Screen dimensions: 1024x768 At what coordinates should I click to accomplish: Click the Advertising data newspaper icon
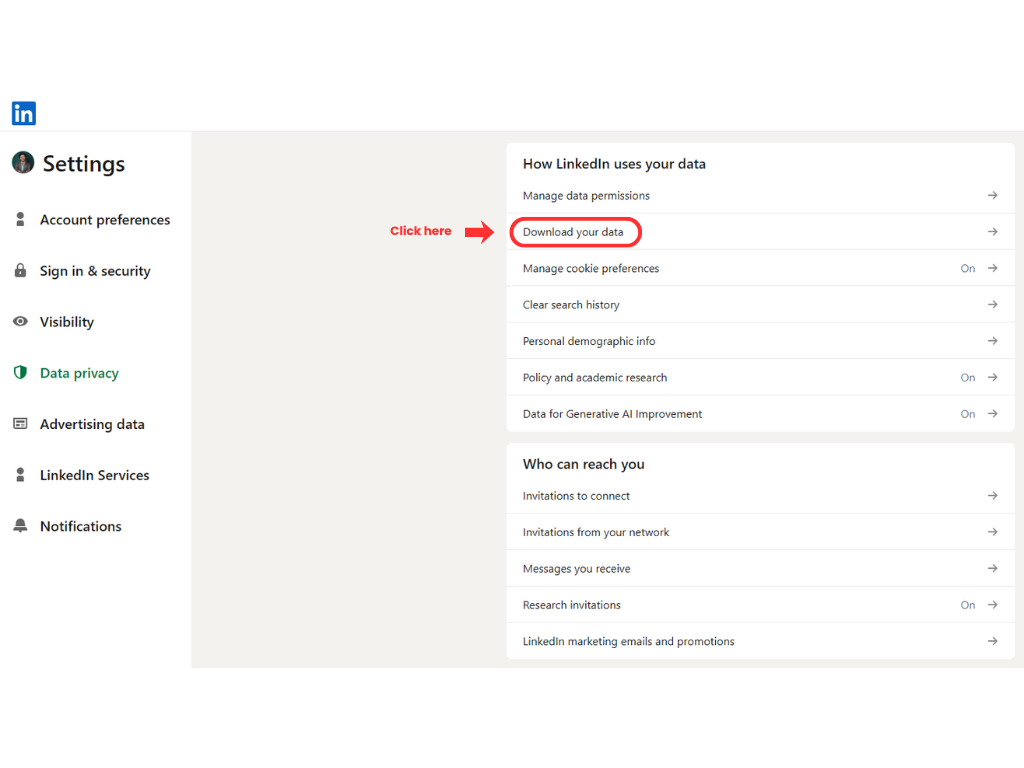point(20,424)
